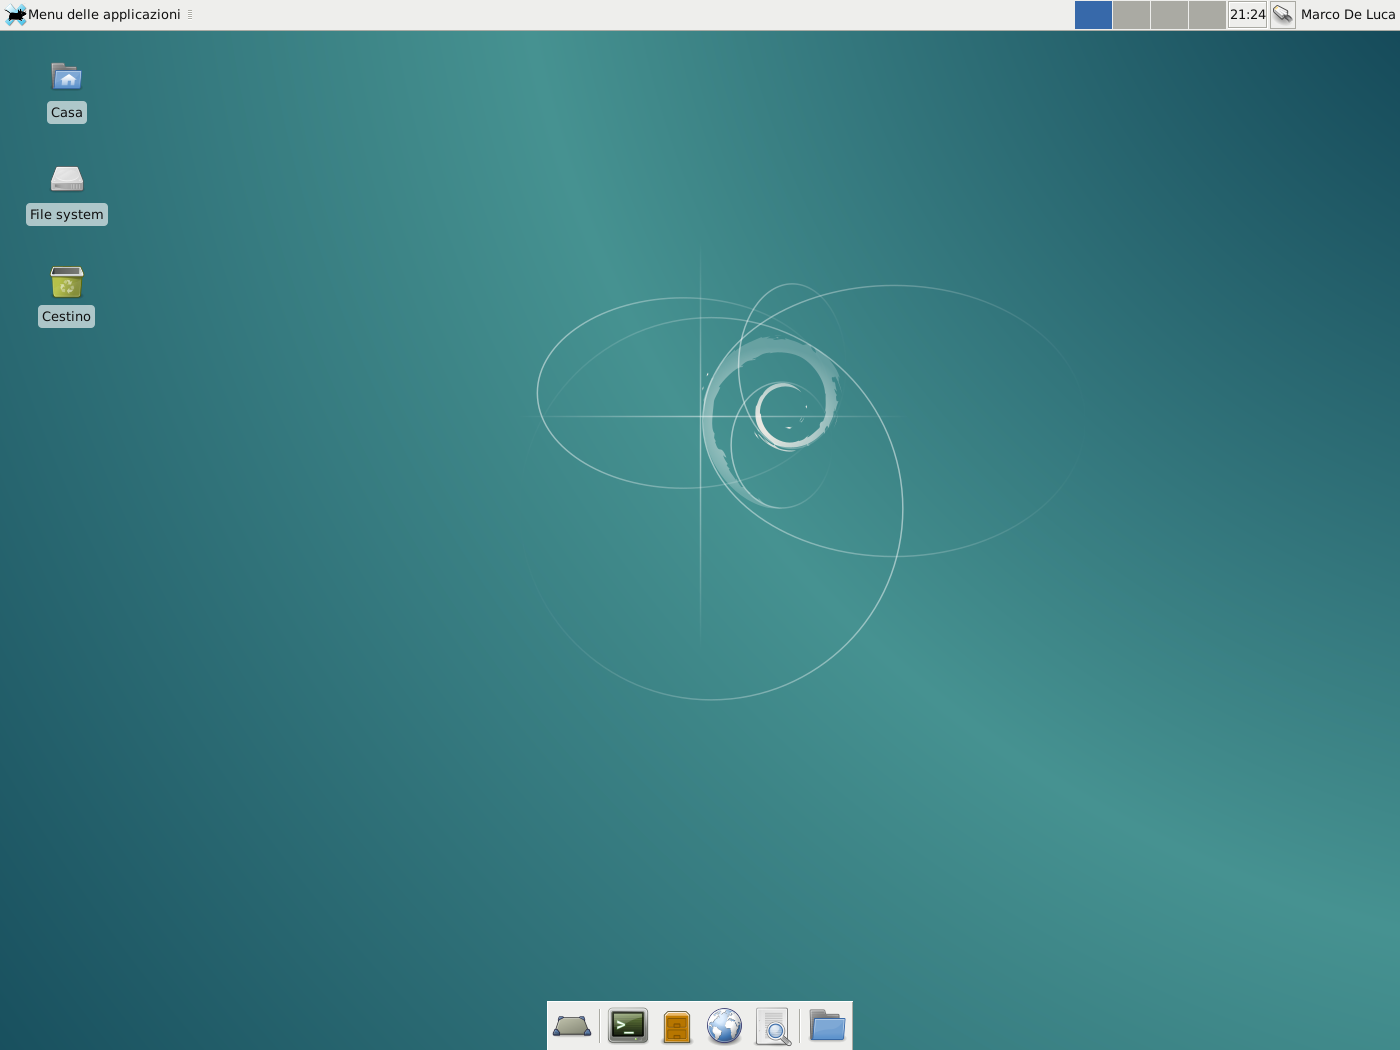The width and height of the screenshot is (1400, 1050).
Task: Open the removable devices menu near the clock
Action: click(x=1282, y=14)
